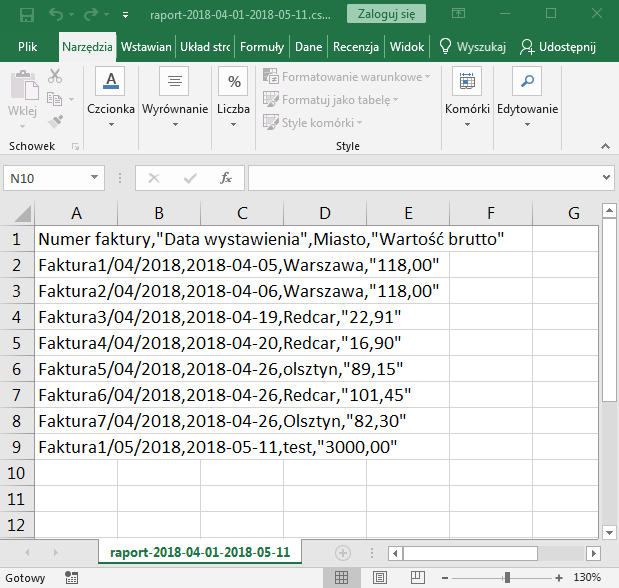Click the Format Painter brush icon
The height and width of the screenshot is (588, 619).
tap(55, 122)
